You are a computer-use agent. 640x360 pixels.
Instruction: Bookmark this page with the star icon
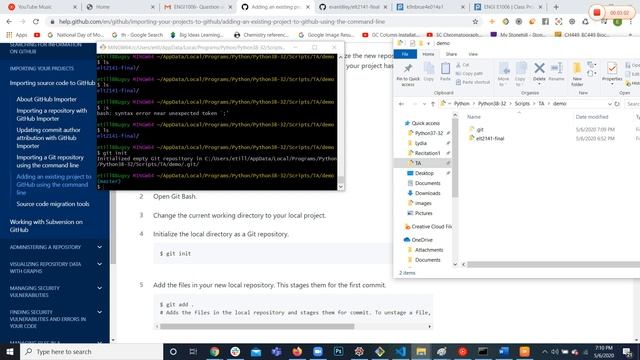point(475,22)
